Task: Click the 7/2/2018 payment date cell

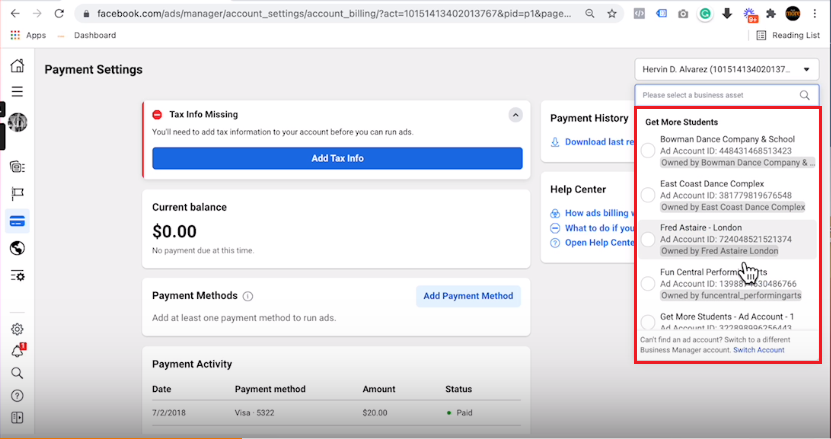Action: tap(169, 412)
